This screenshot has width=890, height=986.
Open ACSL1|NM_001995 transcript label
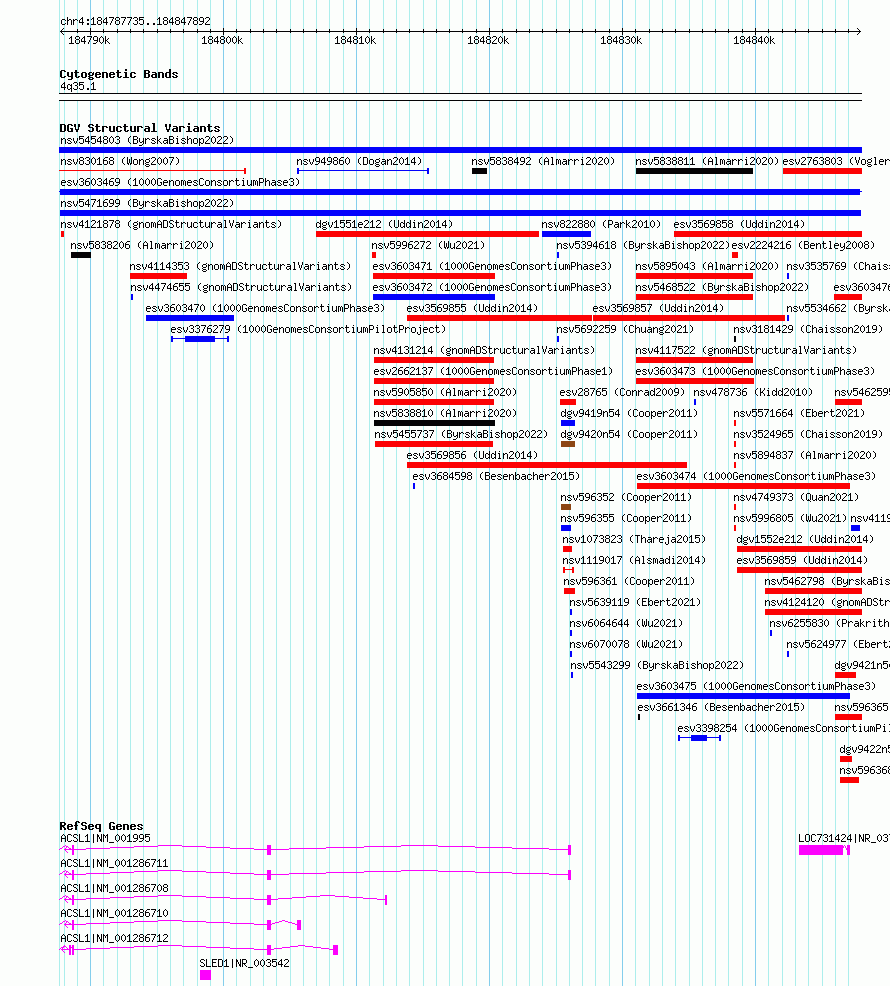(x=105, y=838)
